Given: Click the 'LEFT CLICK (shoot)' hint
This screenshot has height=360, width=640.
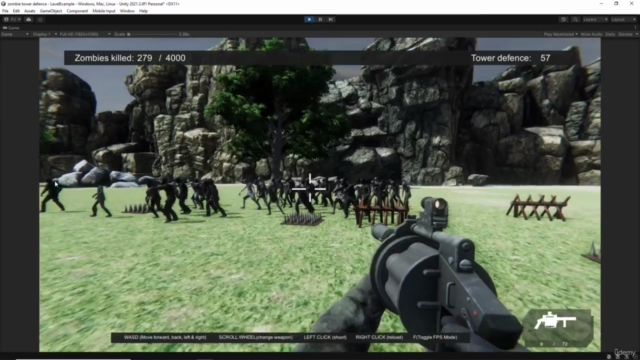Looking at the screenshot, I should [325, 337].
